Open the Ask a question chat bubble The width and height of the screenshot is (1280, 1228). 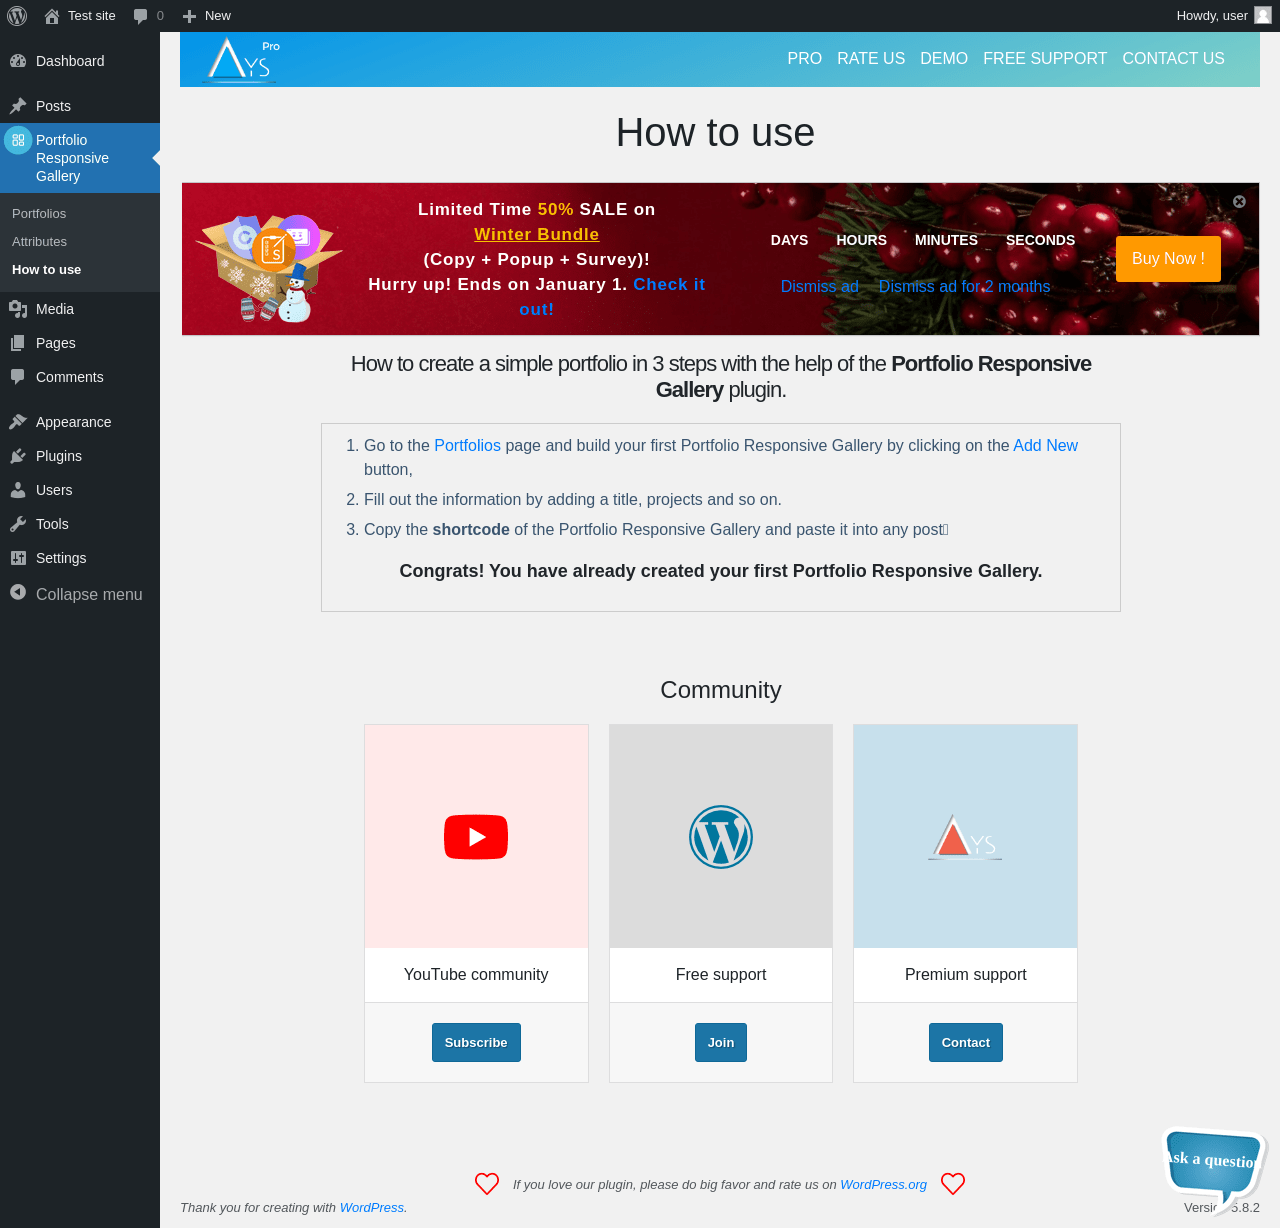coord(1214,1168)
